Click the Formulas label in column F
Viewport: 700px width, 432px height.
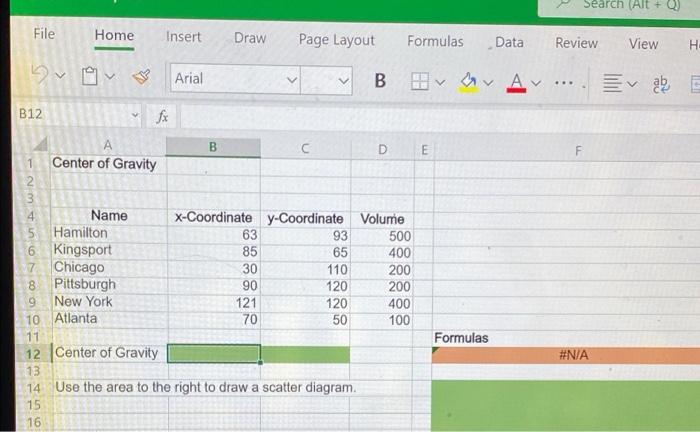(x=461, y=338)
